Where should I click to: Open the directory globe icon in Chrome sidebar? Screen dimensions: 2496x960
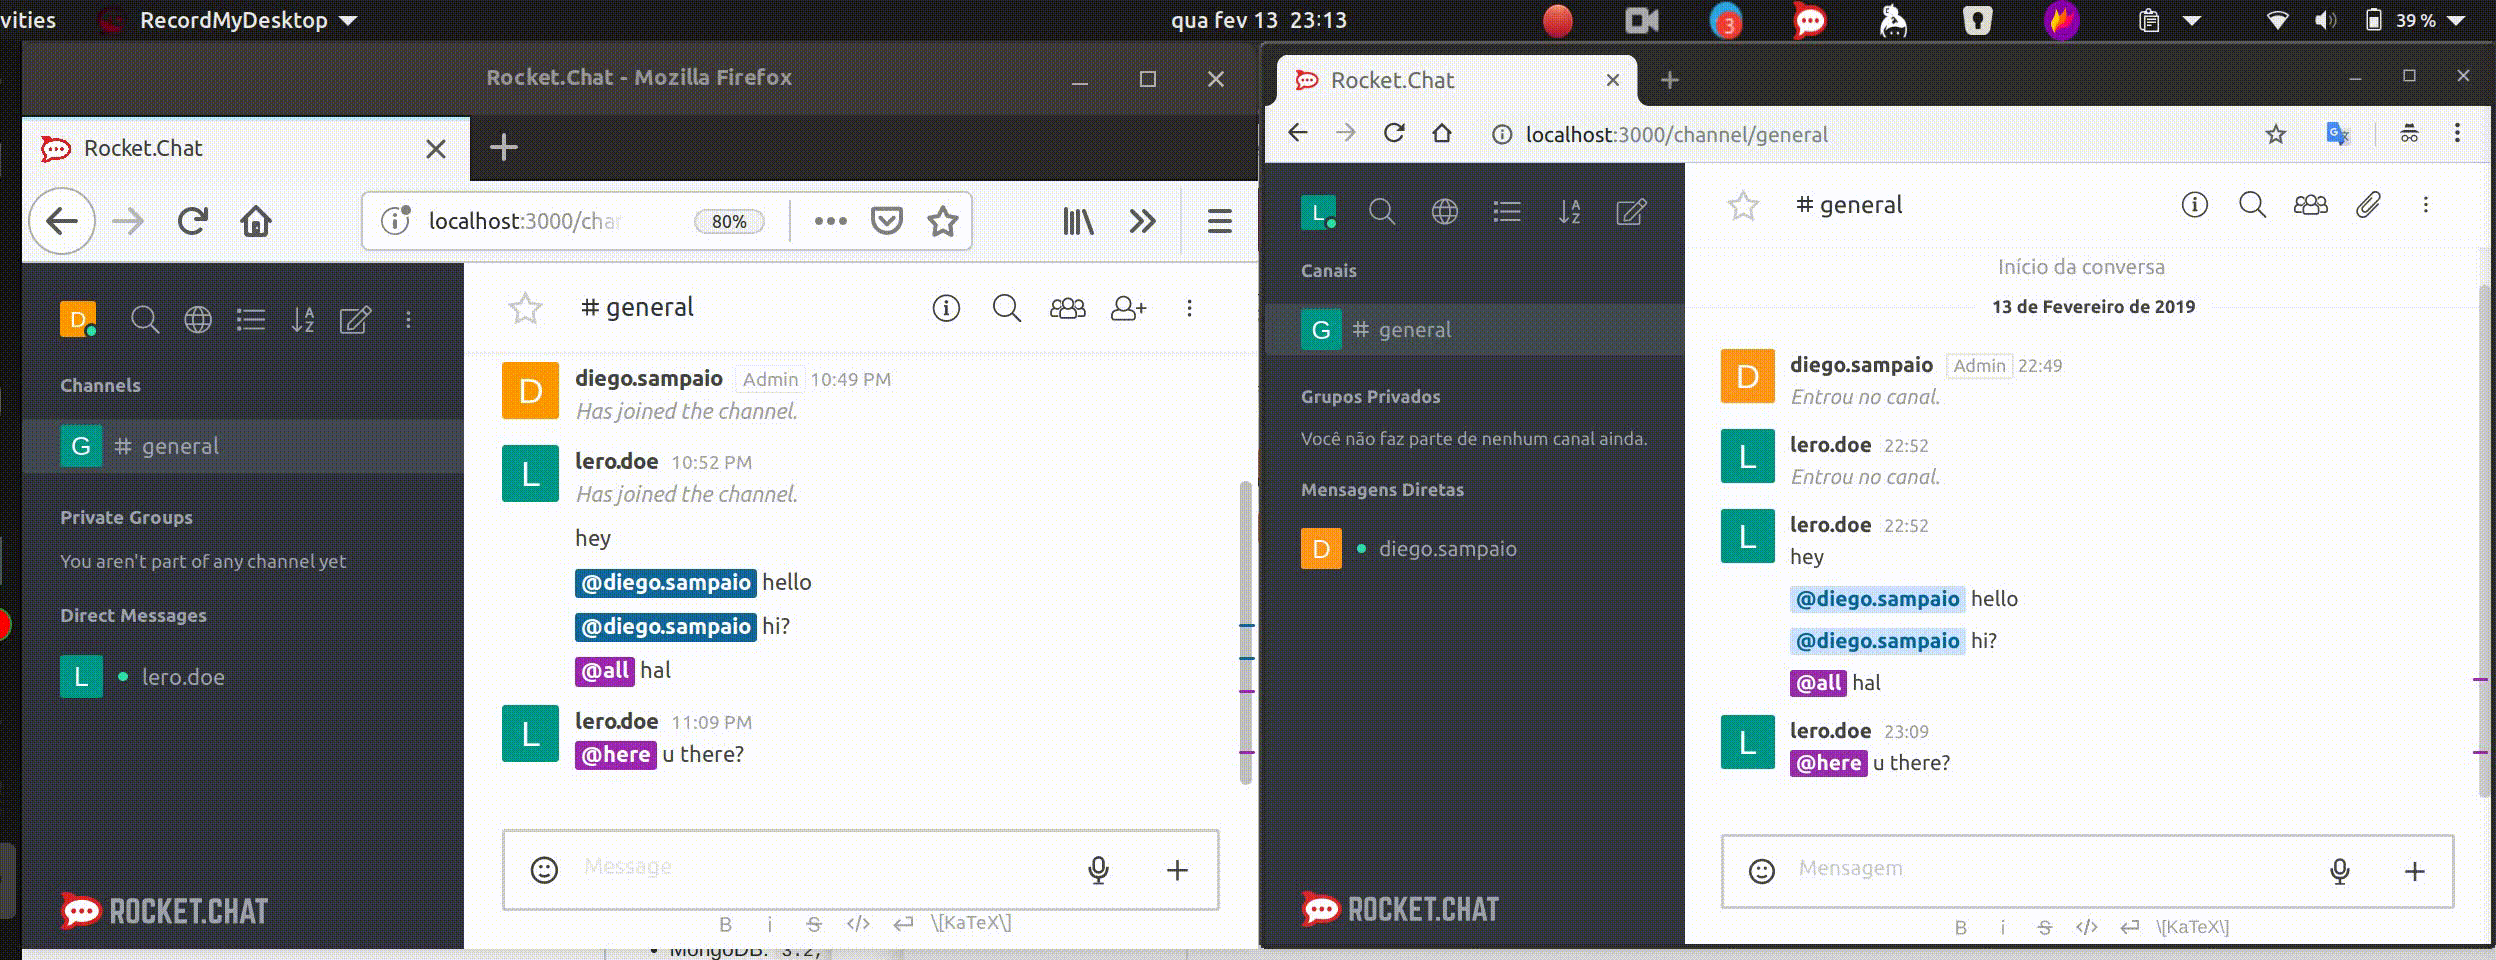(x=1444, y=211)
